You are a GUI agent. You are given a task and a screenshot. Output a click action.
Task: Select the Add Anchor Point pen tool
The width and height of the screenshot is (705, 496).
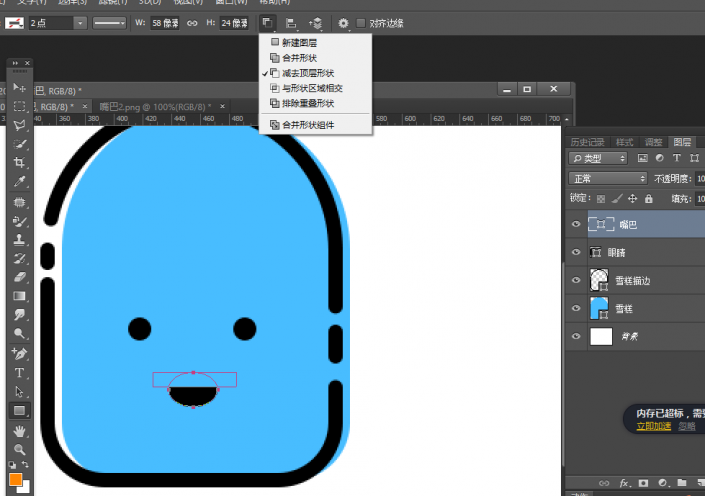pyautogui.click(x=19, y=354)
